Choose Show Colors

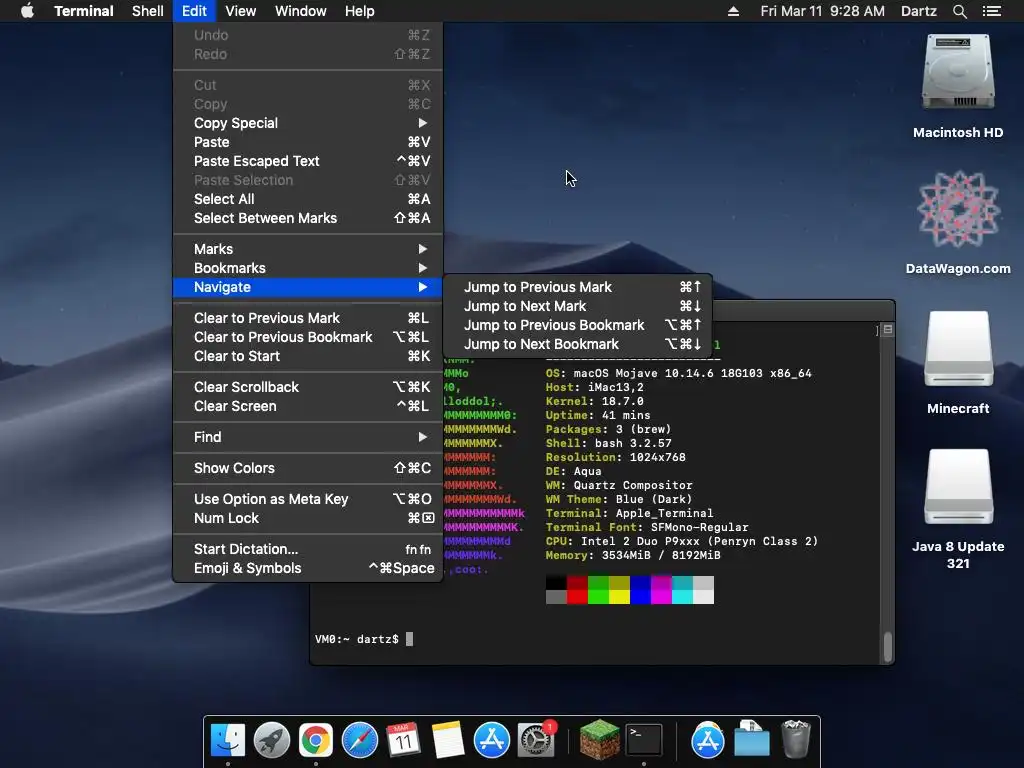click(x=308, y=468)
